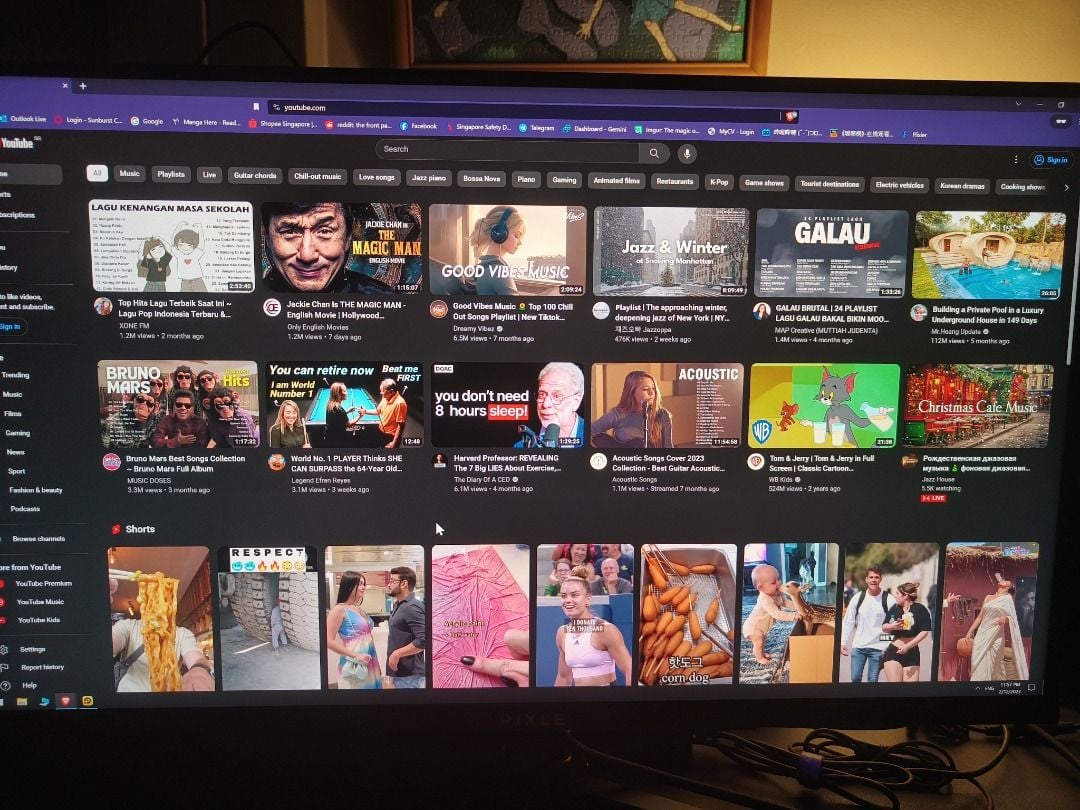Screen dimensions: 1080x810
Task: Open 'you don't need 8 hours sleep' thumbnail
Action: coord(507,405)
